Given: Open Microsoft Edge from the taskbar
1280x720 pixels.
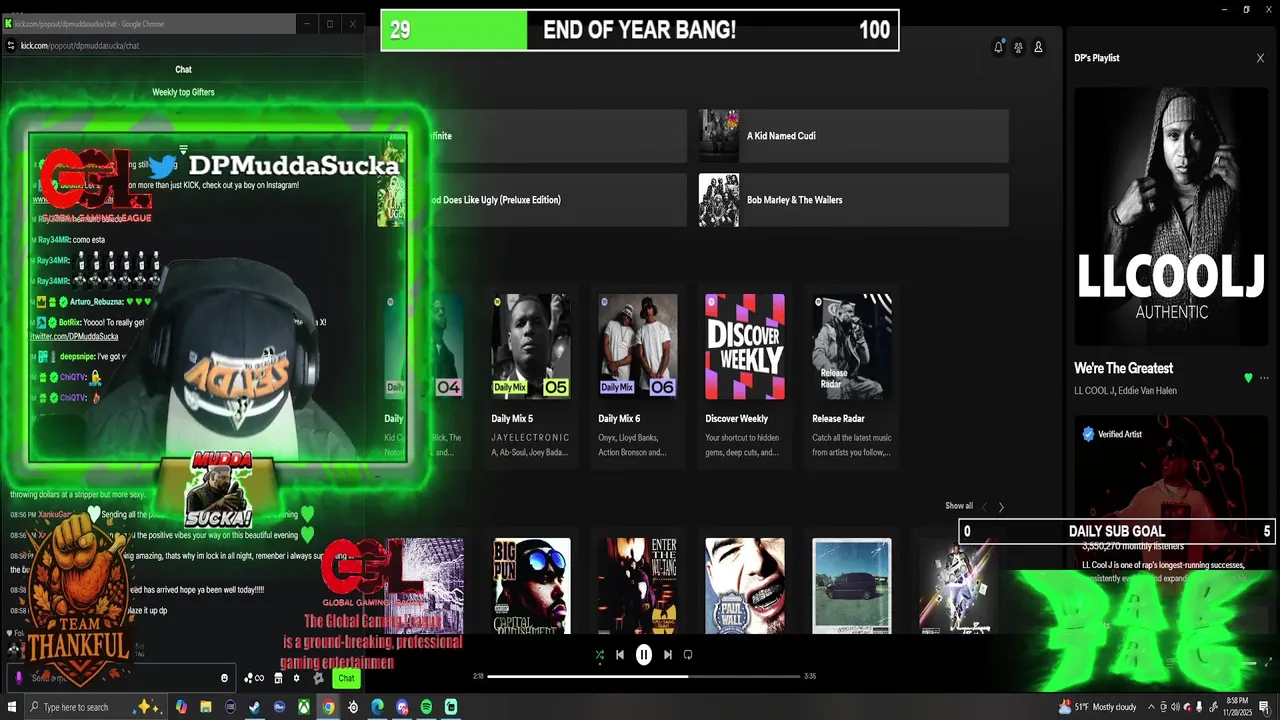Looking at the screenshot, I should pyautogui.click(x=377, y=707).
